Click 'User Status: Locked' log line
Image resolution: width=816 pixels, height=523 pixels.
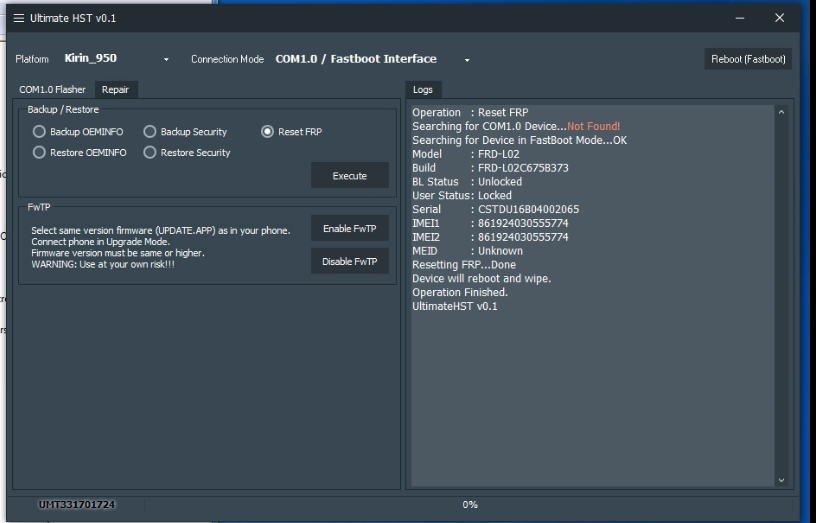(462, 196)
